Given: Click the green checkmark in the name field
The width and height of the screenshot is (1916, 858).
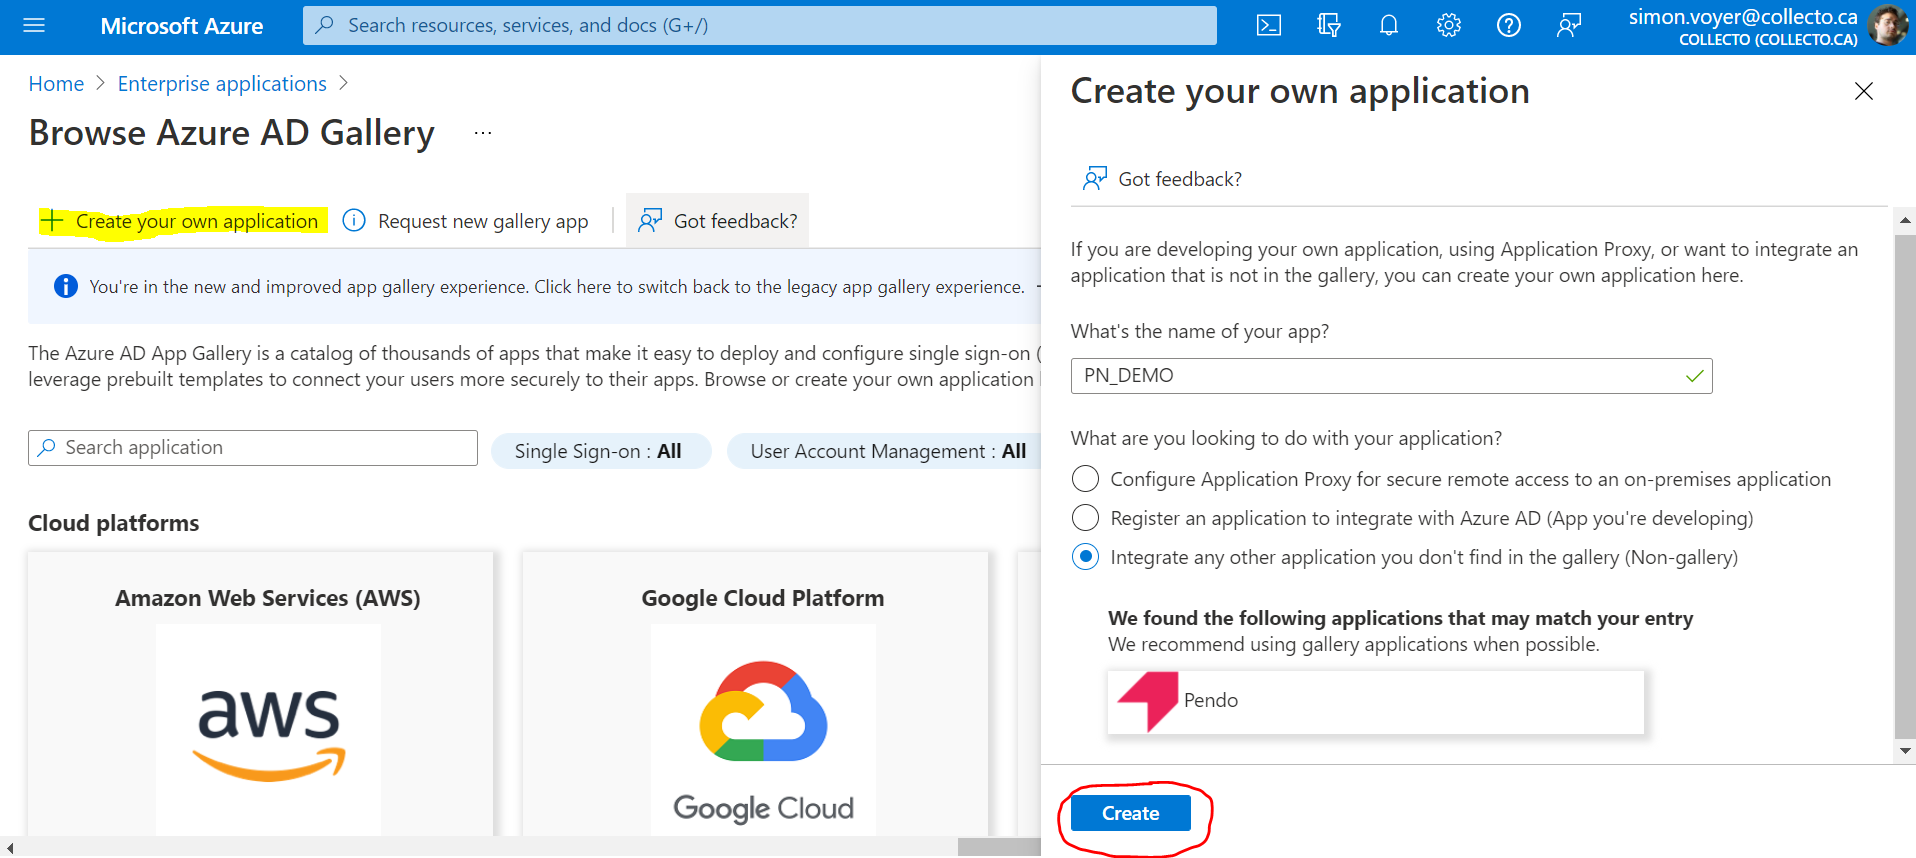Looking at the screenshot, I should click(x=1695, y=376).
